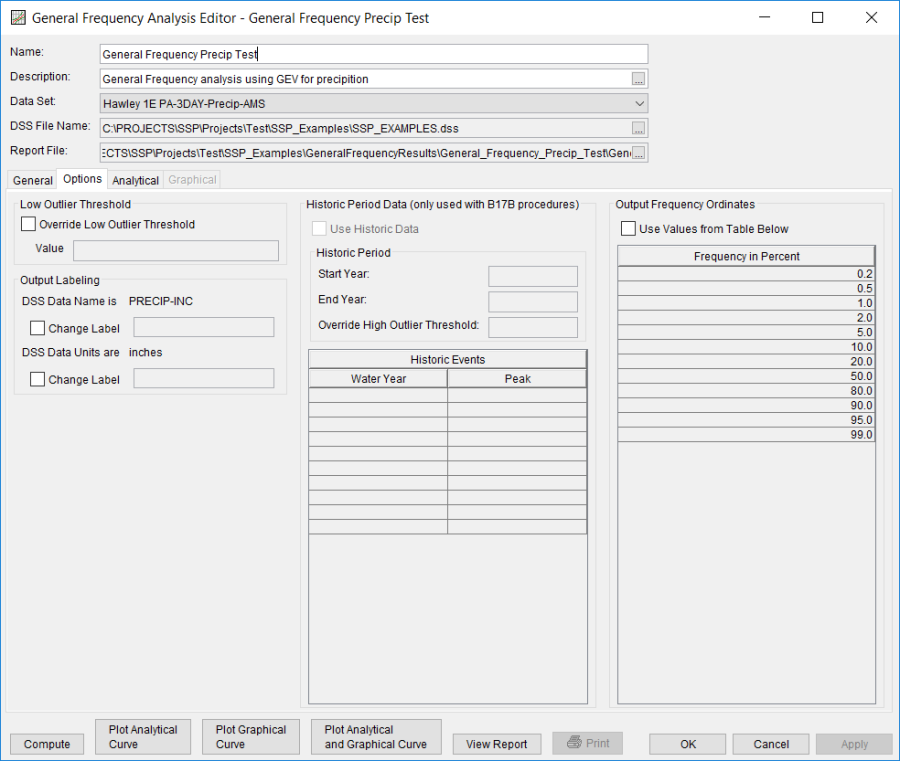Click Plot Graphical Curve
This screenshot has width=900, height=761.
point(250,737)
